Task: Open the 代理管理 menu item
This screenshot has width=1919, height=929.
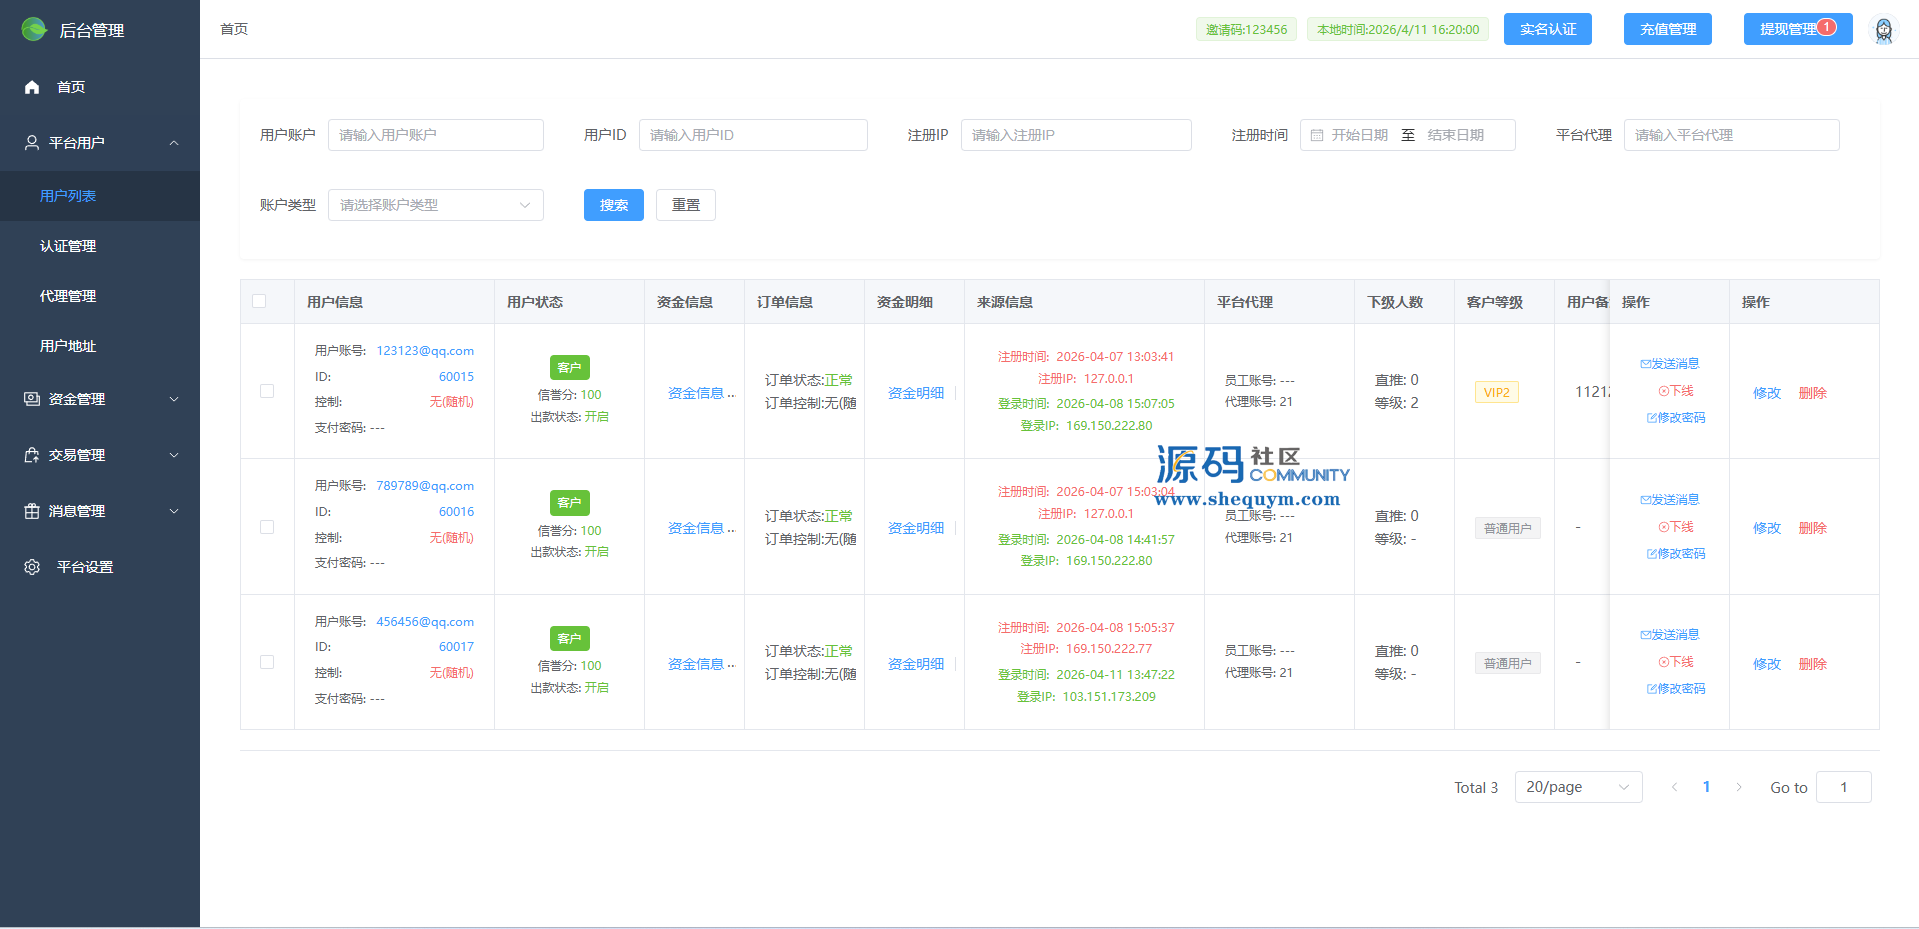Action: coord(68,296)
